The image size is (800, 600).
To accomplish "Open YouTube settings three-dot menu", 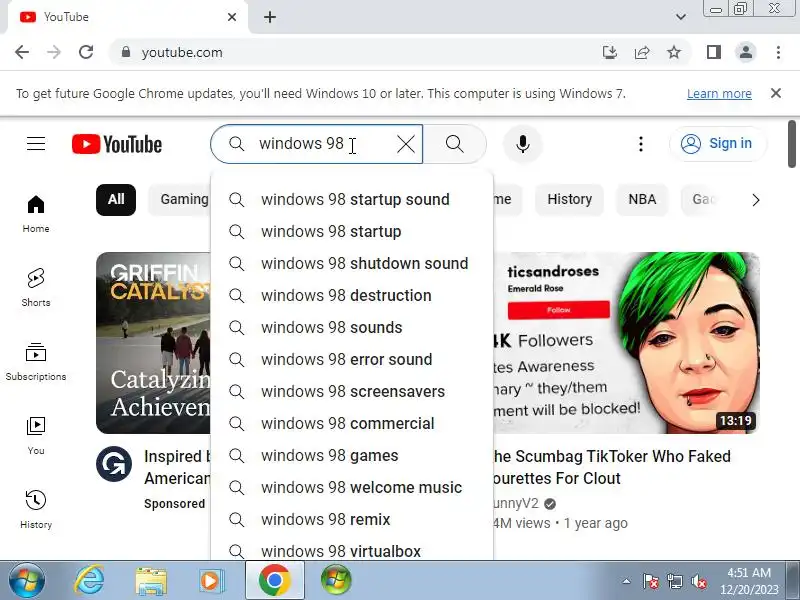I will coord(641,144).
